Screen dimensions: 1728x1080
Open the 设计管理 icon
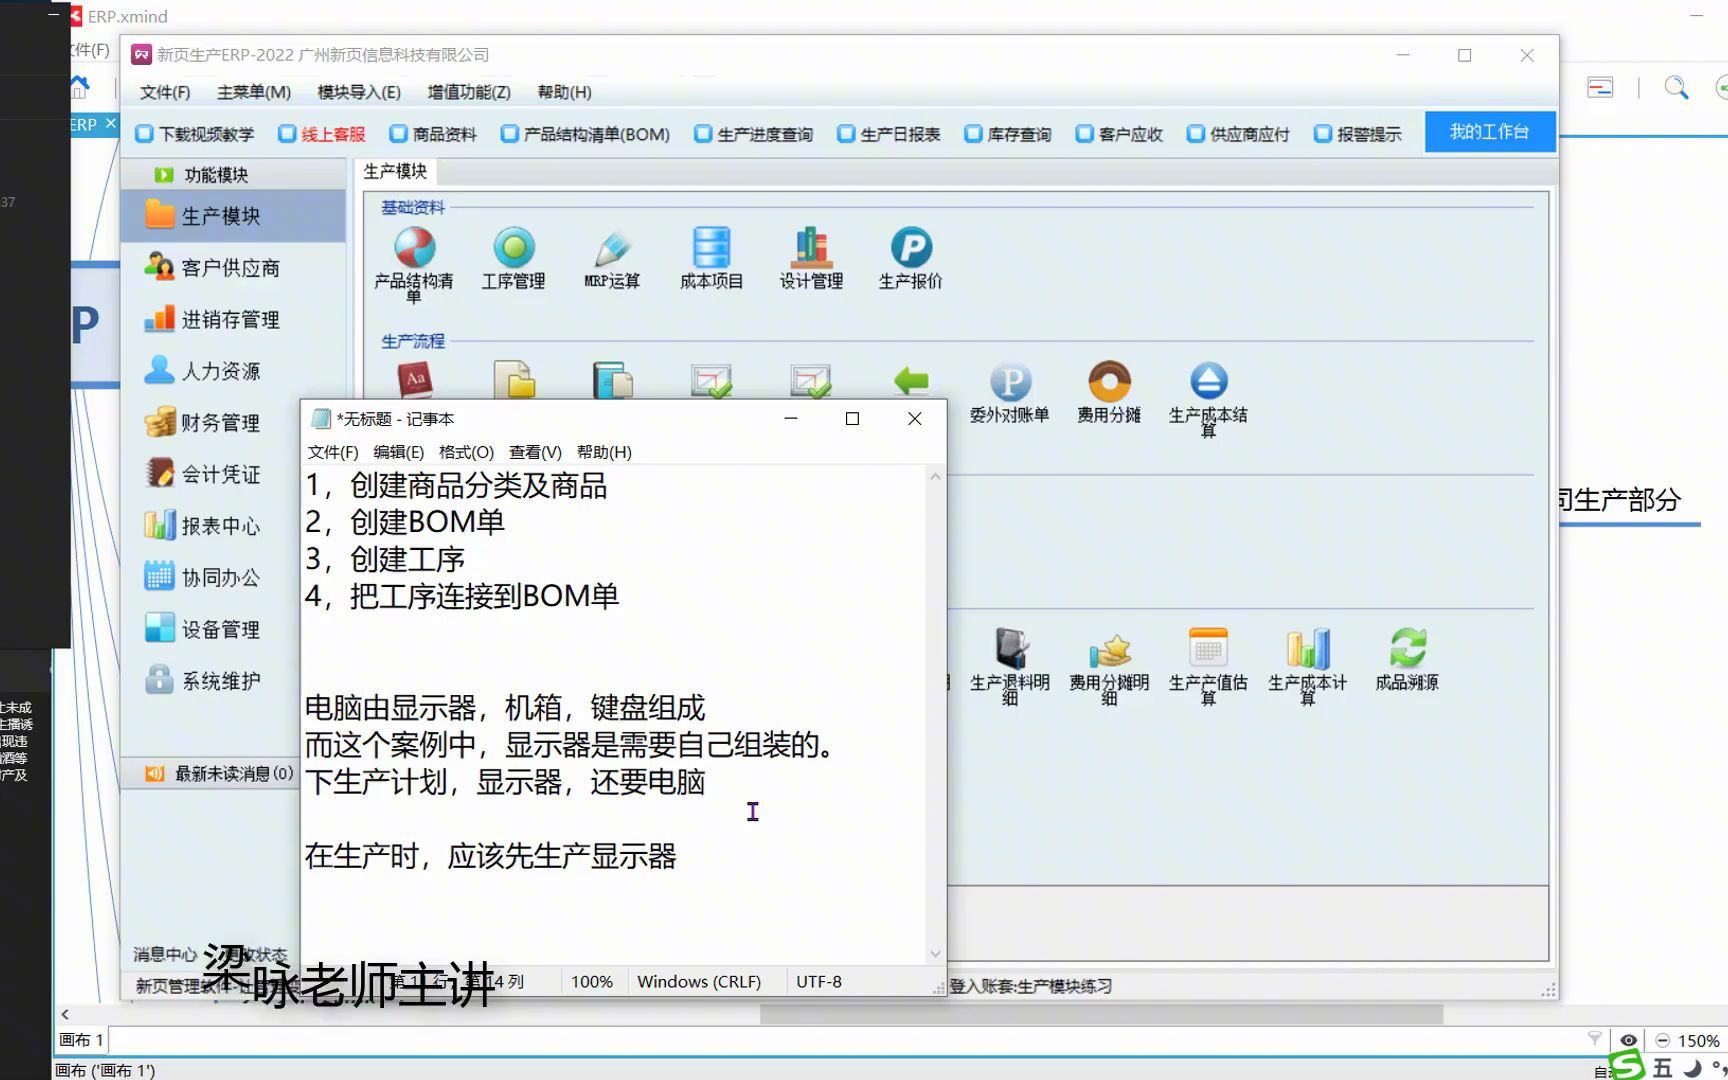point(811,259)
